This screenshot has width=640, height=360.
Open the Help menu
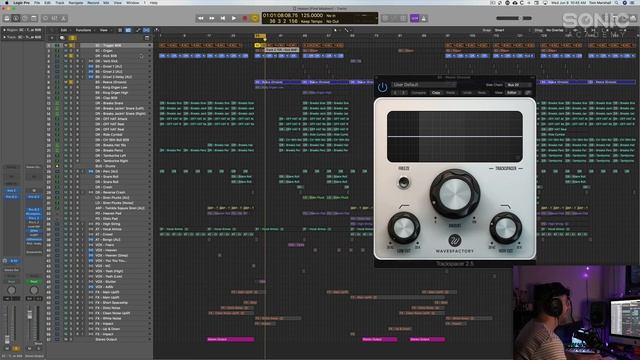pyautogui.click(x=154, y=2)
